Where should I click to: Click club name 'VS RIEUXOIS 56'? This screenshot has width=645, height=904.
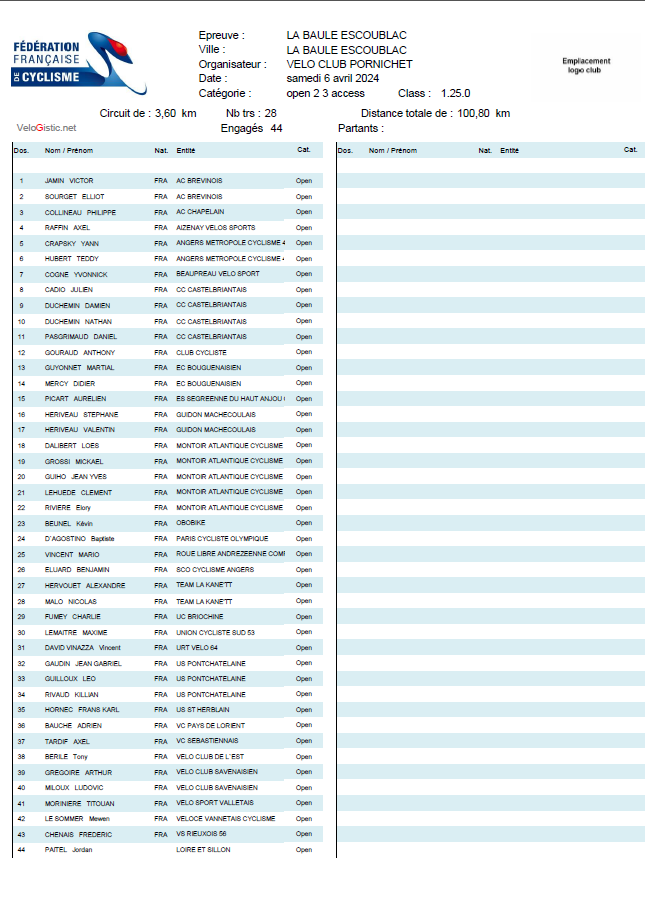pos(201,834)
